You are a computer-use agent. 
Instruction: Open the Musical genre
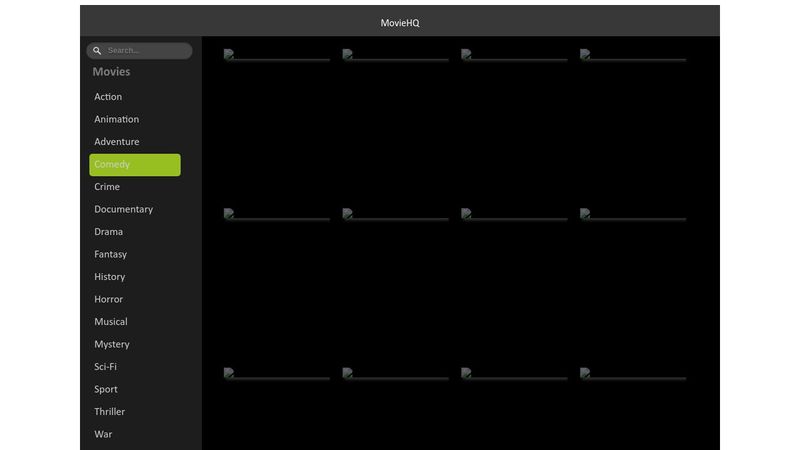(x=110, y=322)
